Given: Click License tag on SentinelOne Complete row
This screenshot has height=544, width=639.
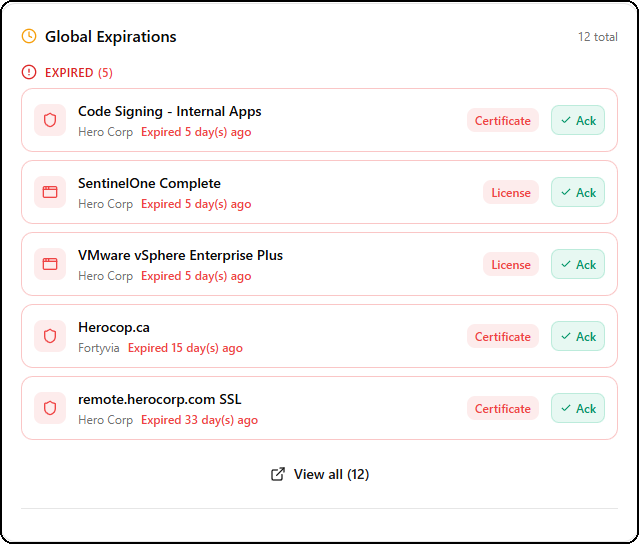Looking at the screenshot, I should pyautogui.click(x=511, y=192).
